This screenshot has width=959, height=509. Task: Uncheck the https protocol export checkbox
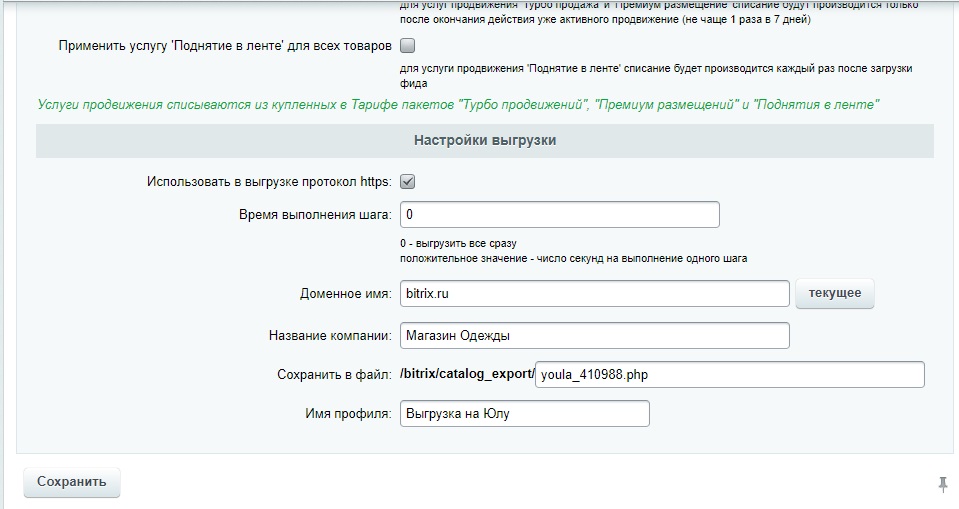pyautogui.click(x=407, y=182)
